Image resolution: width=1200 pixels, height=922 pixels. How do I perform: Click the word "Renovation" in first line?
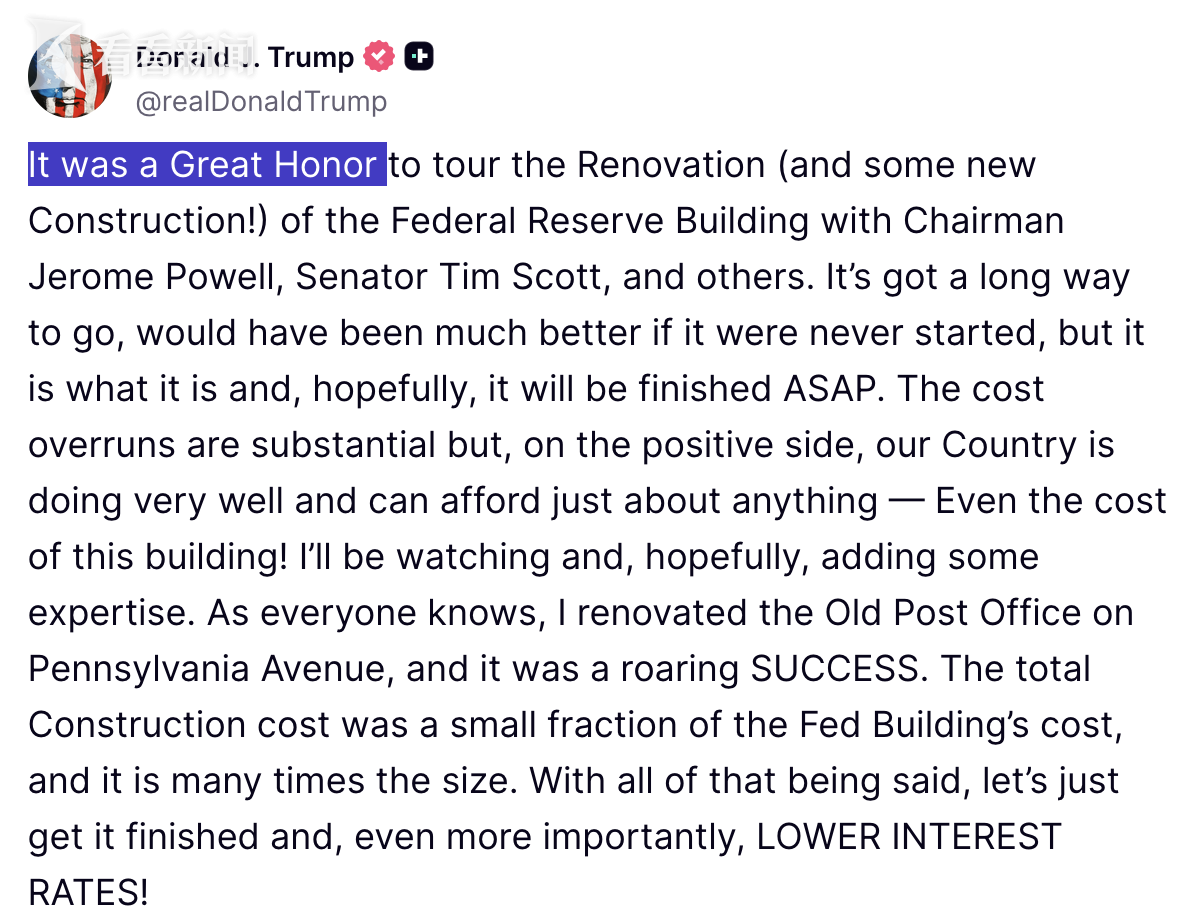pos(671,164)
